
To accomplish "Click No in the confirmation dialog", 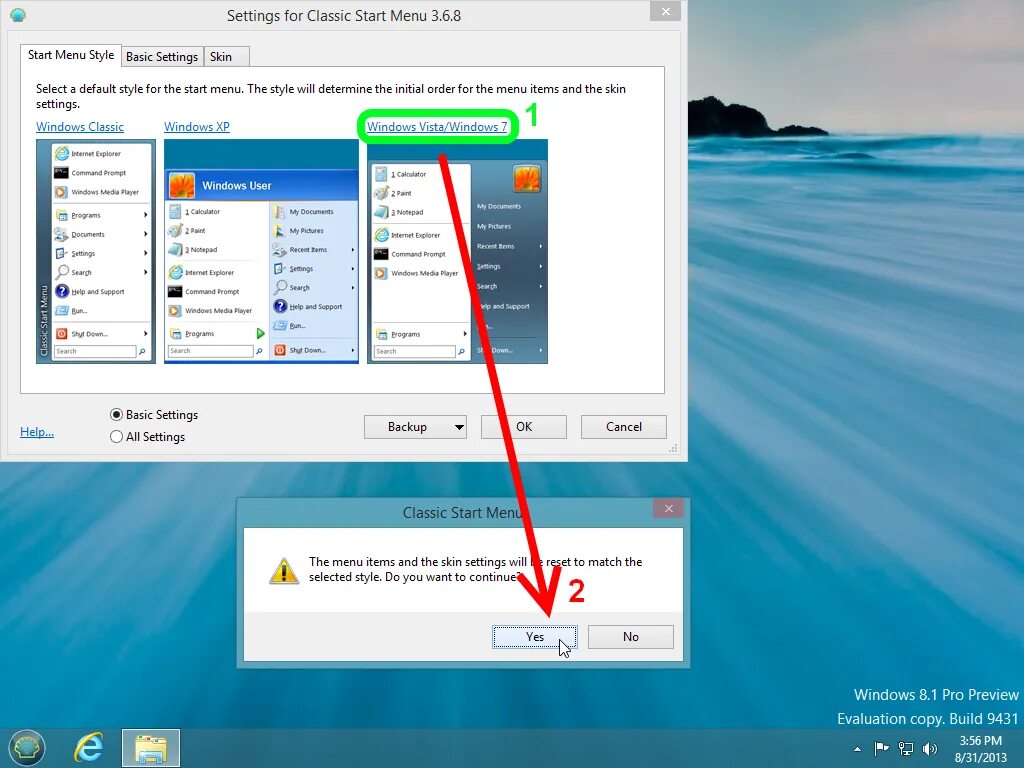I will [630, 637].
